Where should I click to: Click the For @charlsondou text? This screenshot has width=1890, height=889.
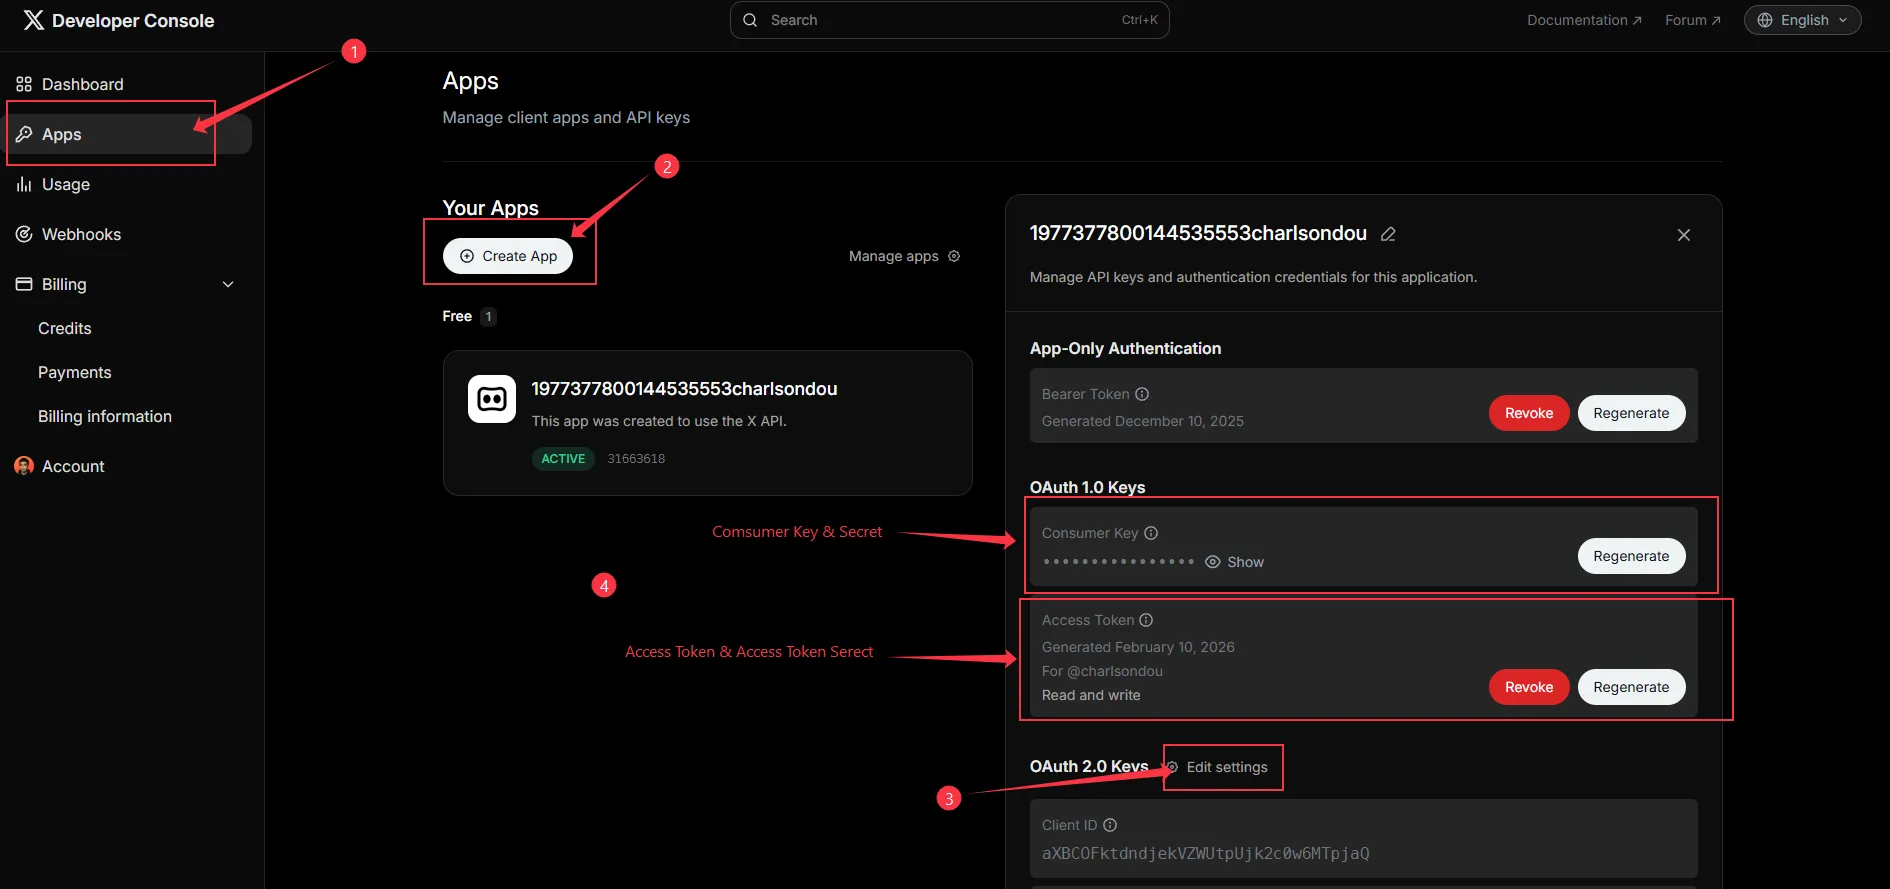tap(1102, 671)
